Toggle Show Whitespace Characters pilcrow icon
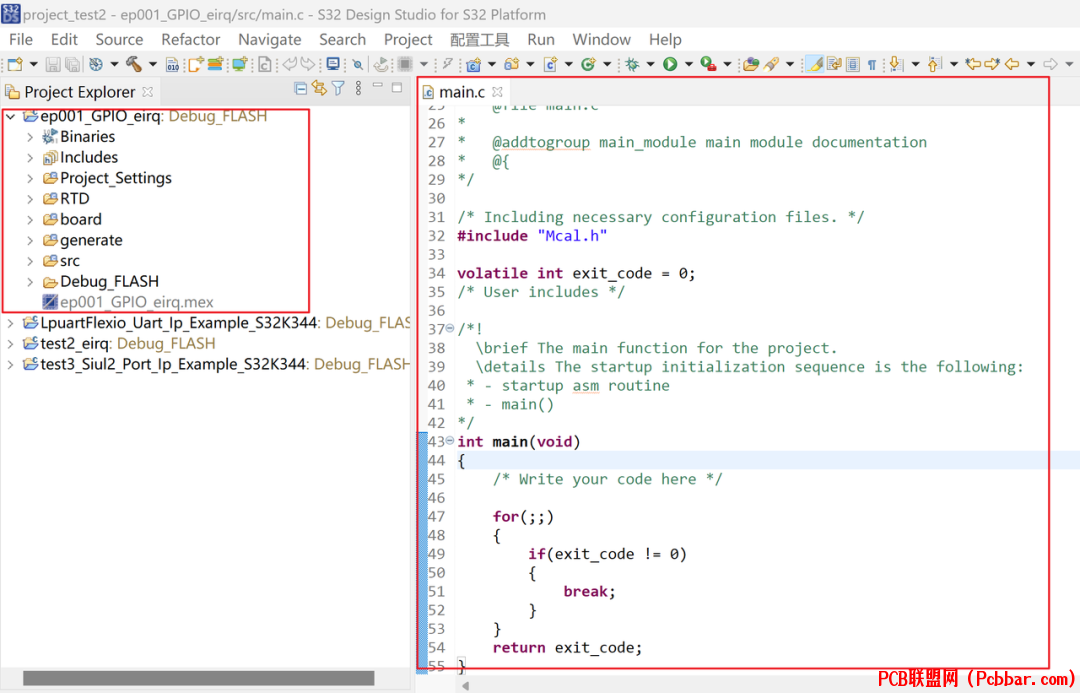Image resolution: width=1080 pixels, height=693 pixels. point(872,65)
